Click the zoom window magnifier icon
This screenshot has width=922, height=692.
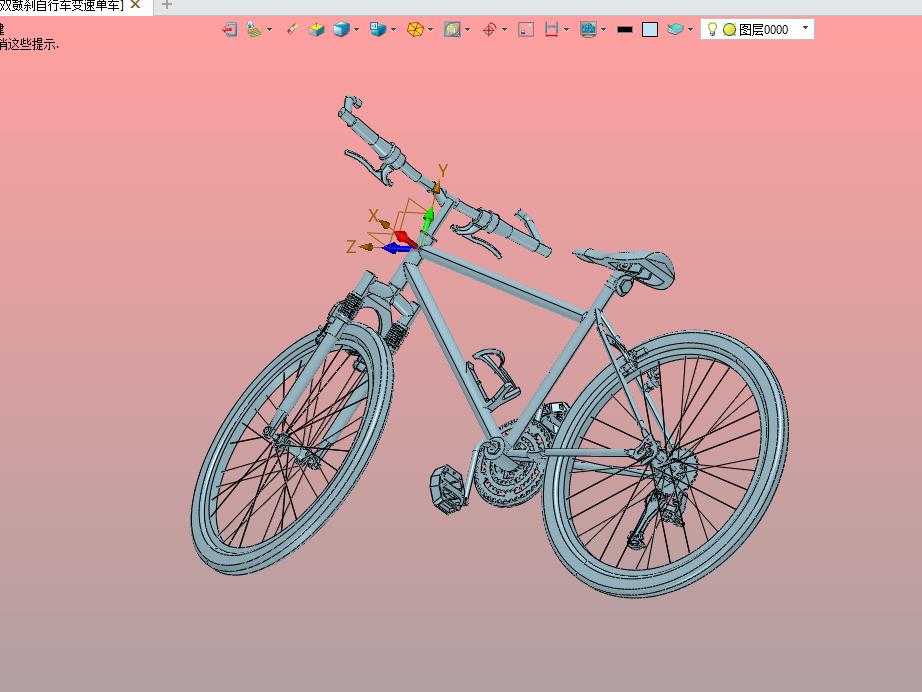coord(452,29)
